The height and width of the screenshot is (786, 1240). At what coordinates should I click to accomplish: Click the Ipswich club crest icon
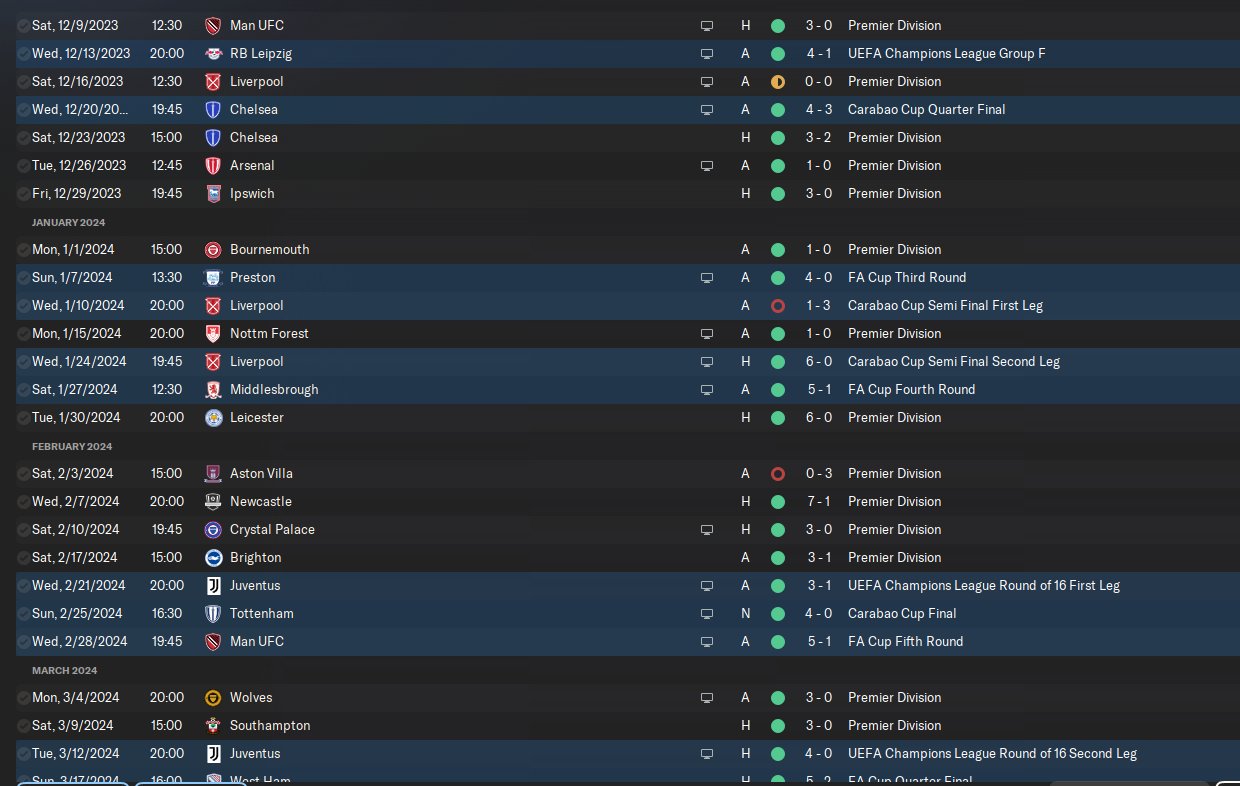pyautogui.click(x=213, y=193)
